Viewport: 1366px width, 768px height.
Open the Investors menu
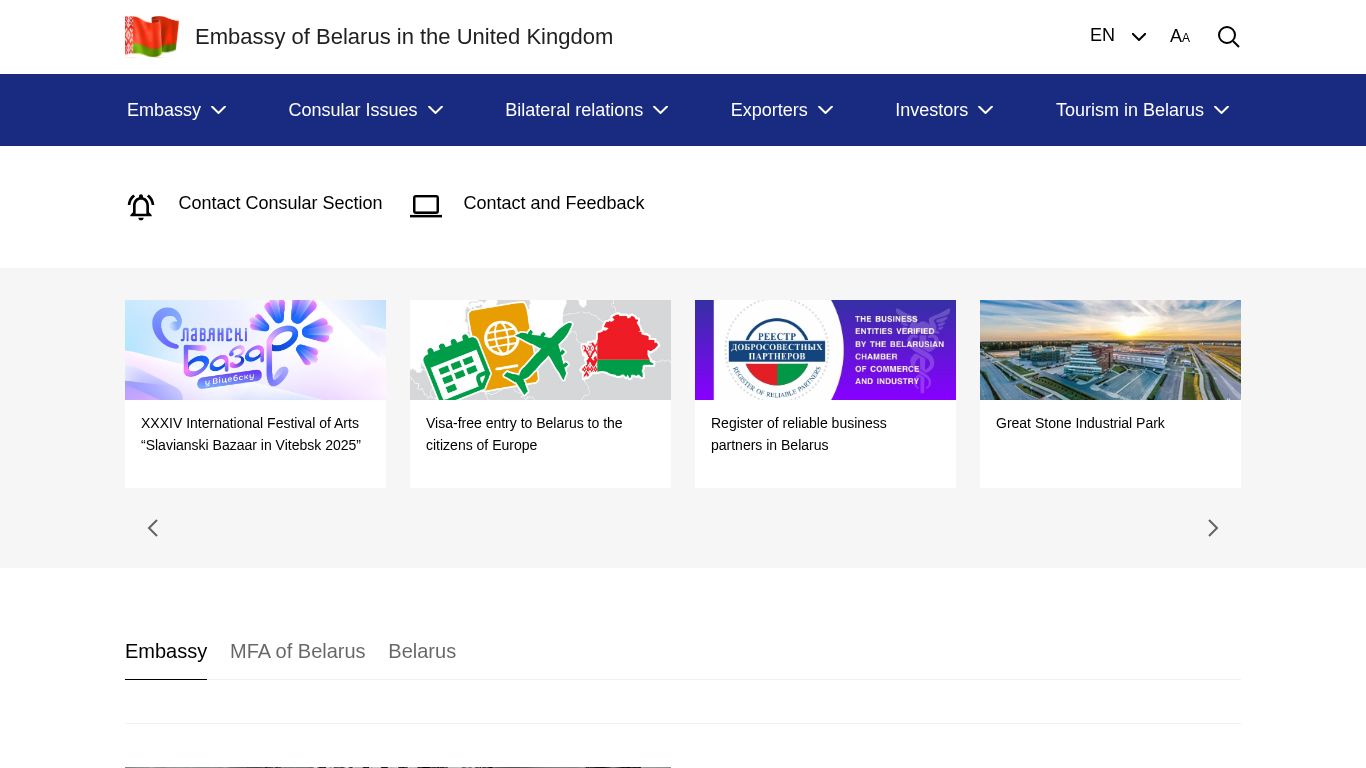pyautogui.click(x=944, y=110)
